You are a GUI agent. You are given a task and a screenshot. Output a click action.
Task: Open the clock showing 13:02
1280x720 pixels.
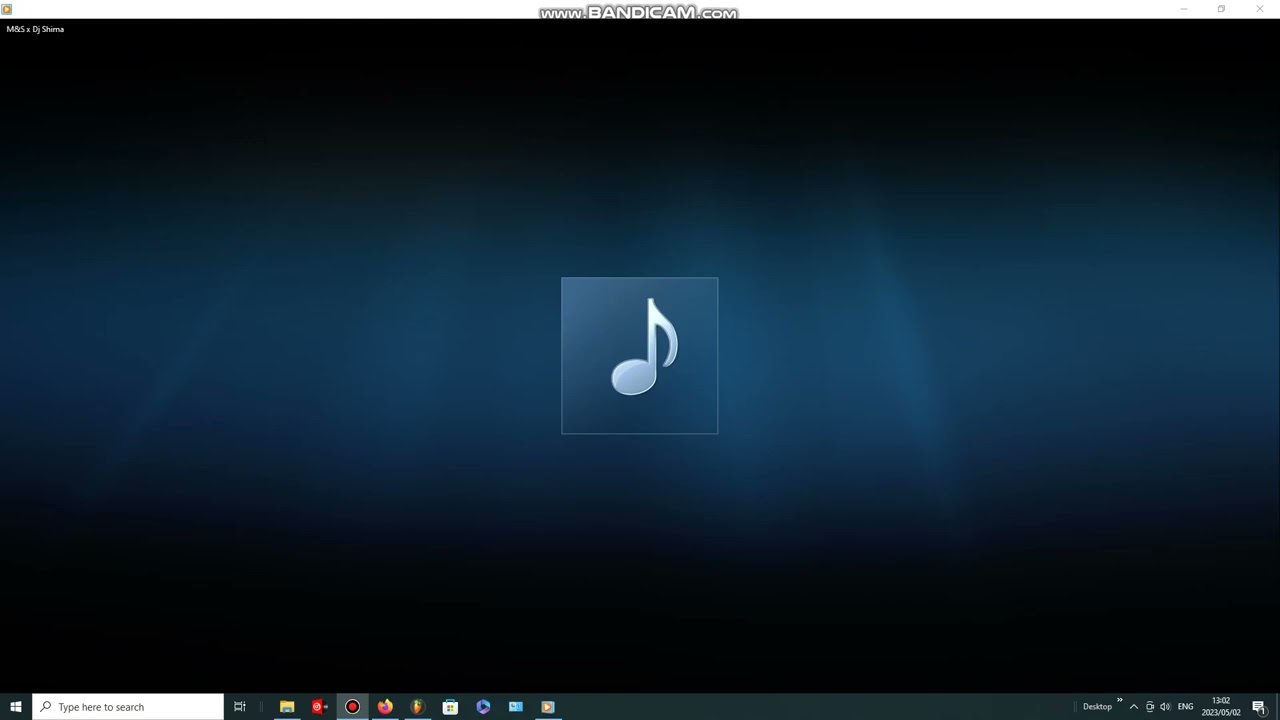pos(1221,707)
